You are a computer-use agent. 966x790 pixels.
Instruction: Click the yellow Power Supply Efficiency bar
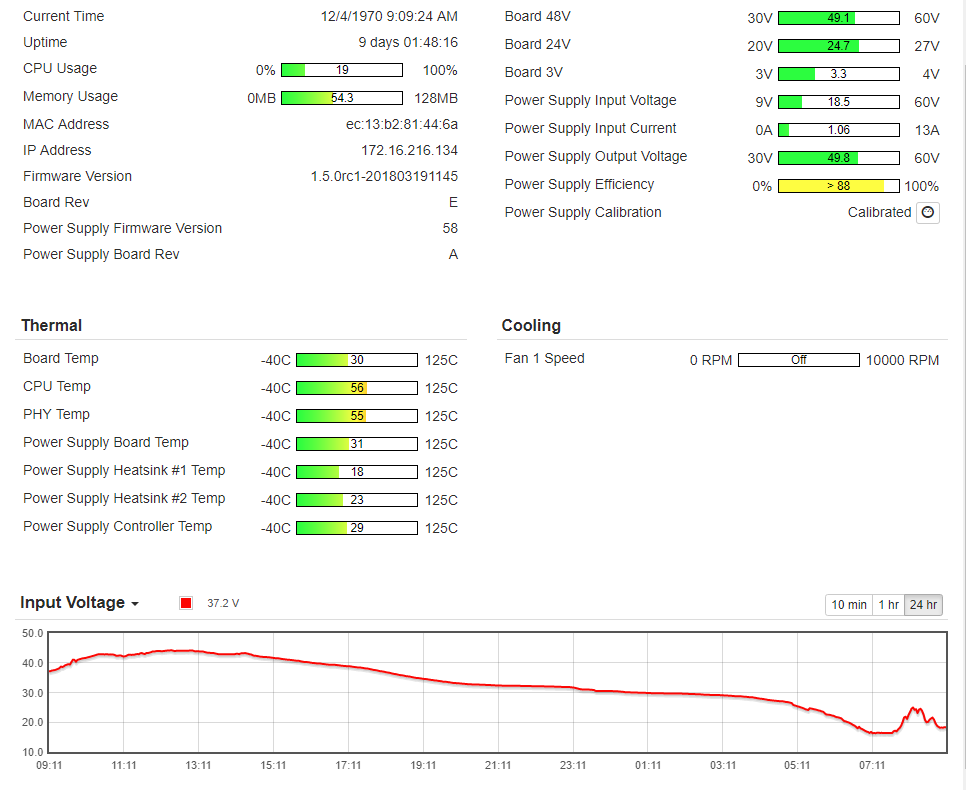(x=838, y=186)
